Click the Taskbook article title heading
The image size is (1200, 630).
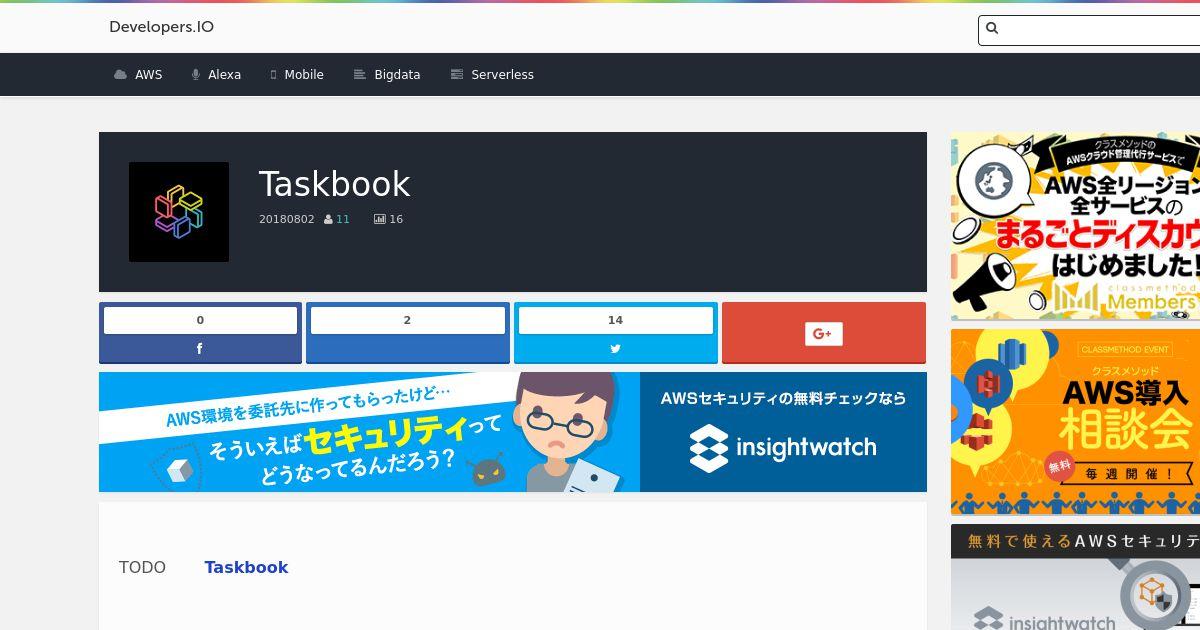pos(334,184)
